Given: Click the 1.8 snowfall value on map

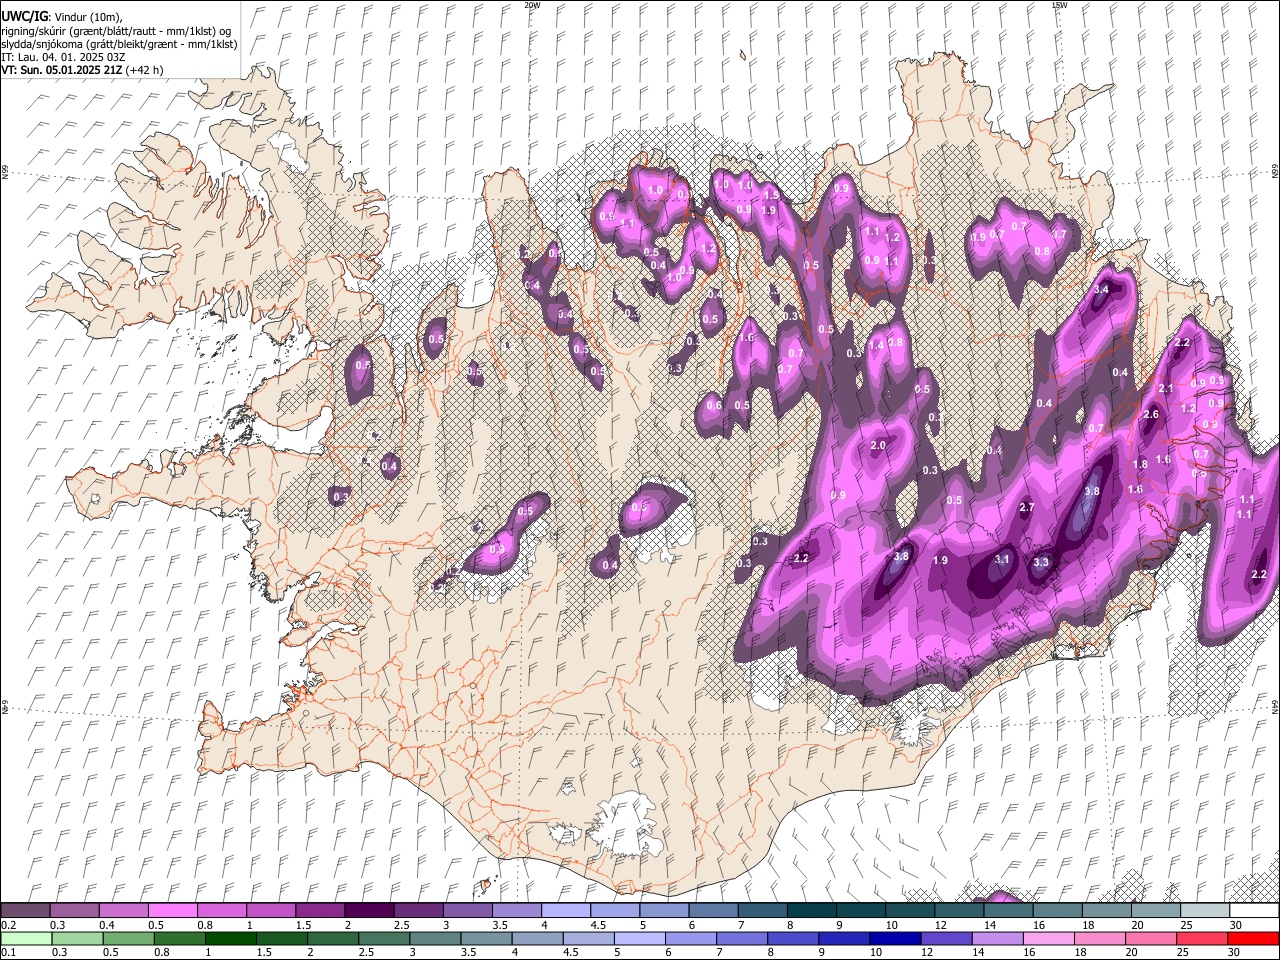Looking at the screenshot, I should (1141, 465).
